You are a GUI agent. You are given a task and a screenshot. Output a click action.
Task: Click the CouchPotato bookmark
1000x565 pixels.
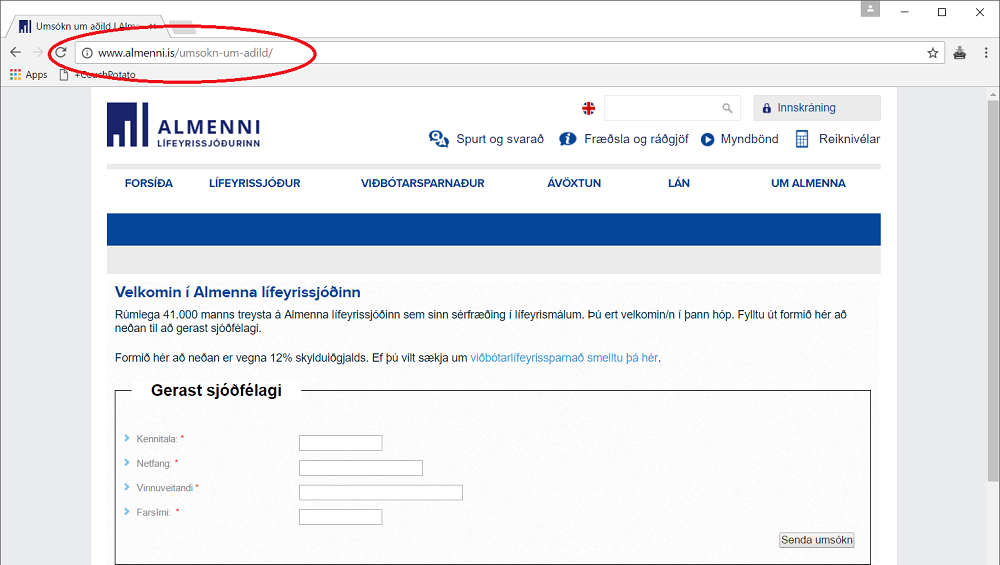point(98,75)
